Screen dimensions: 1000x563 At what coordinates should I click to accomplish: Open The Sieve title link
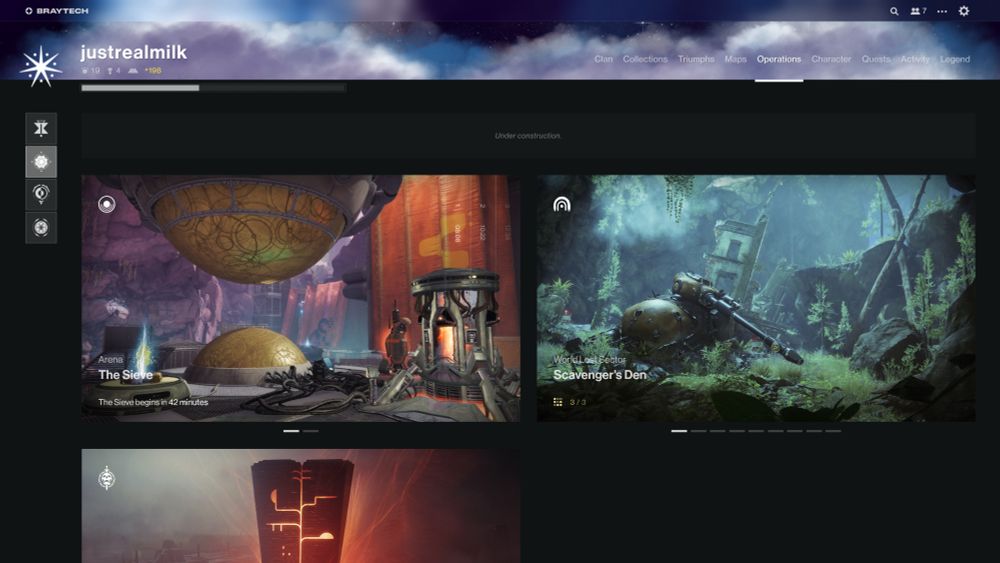pyautogui.click(x=125, y=375)
